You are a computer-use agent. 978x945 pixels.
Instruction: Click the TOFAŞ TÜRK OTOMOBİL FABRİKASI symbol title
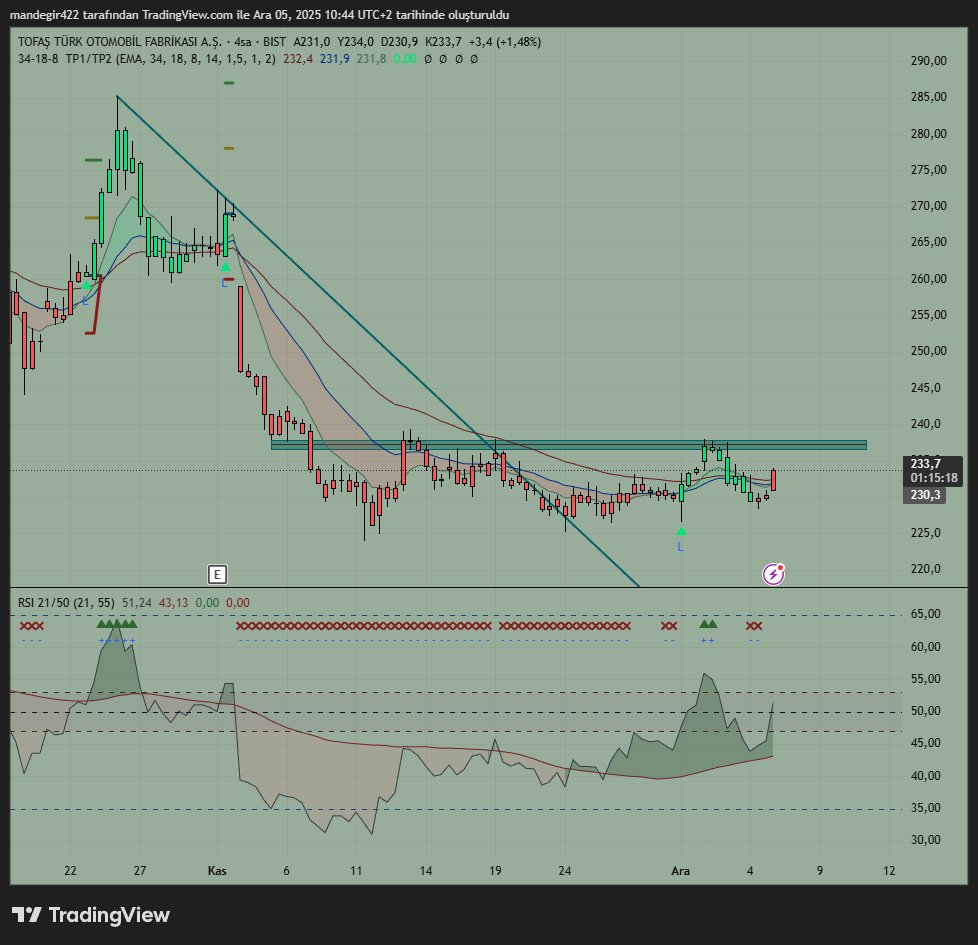coord(120,42)
